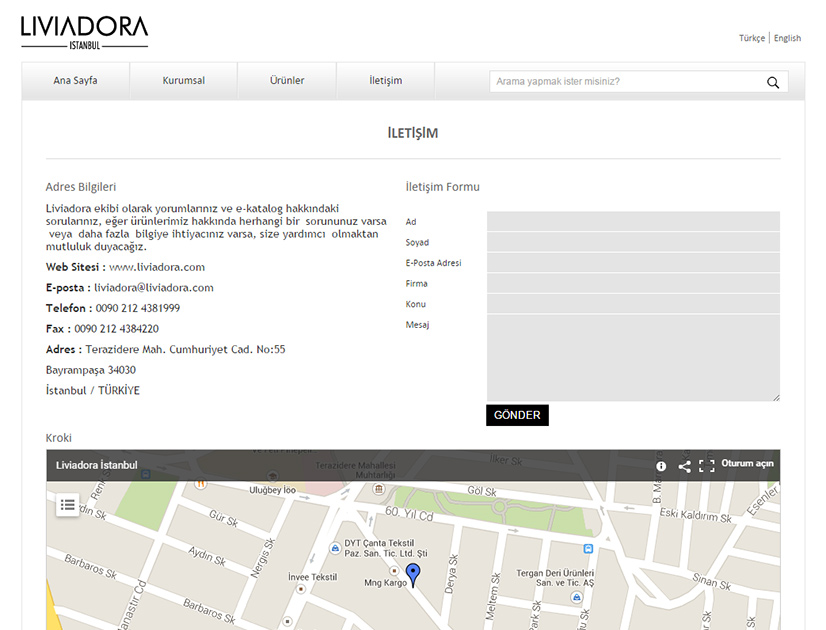Click the E-Posta Adresi field
This screenshot has height=630, width=826.
pos(633,263)
